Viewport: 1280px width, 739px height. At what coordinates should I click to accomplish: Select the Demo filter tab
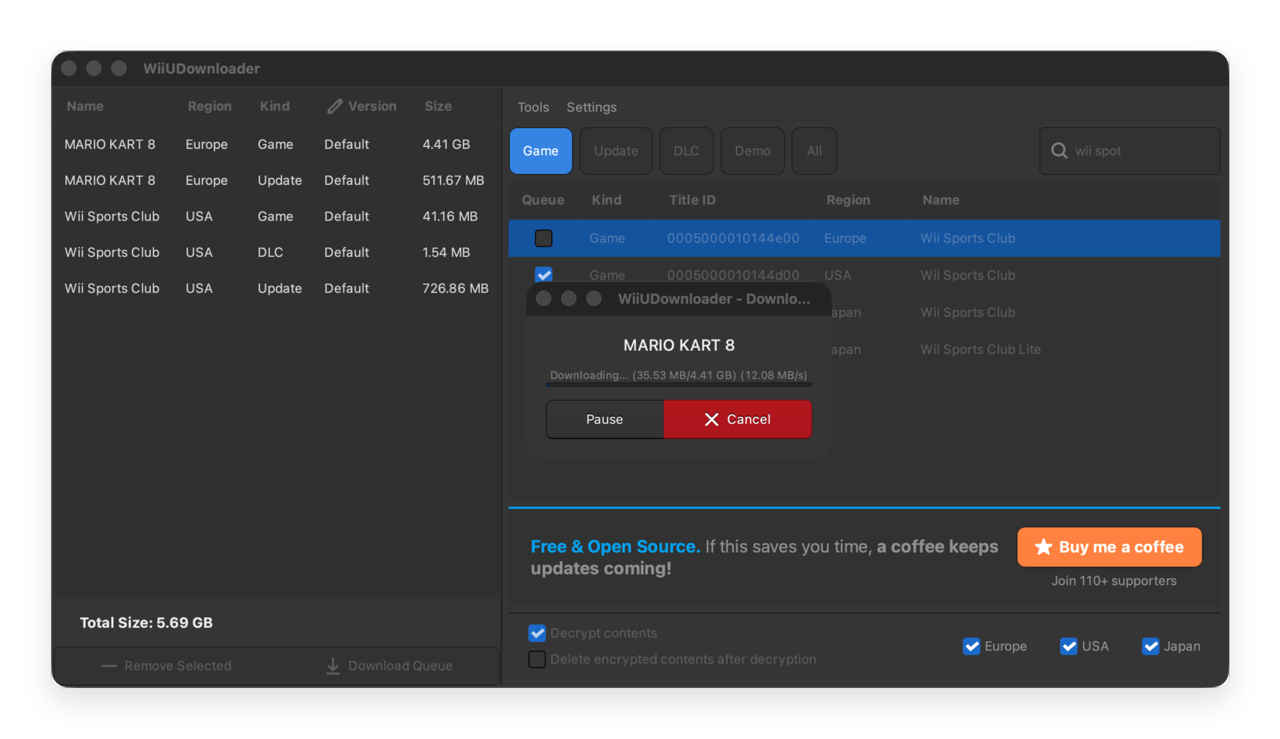752,151
